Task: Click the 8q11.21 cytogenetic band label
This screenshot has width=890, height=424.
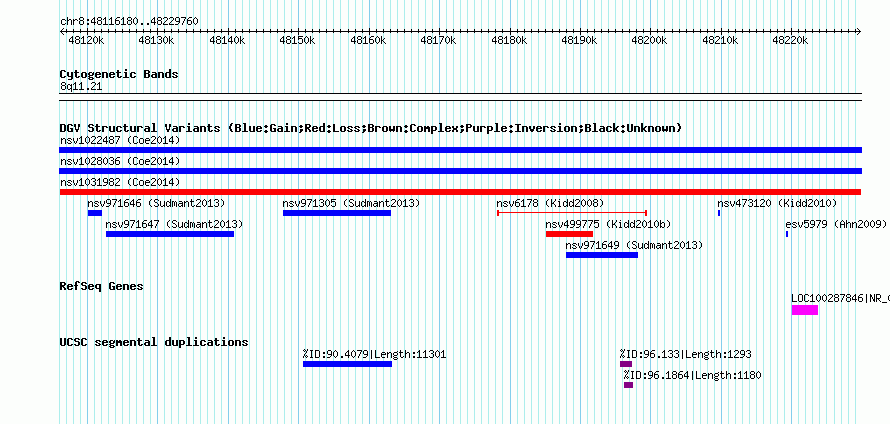Action: [81, 87]
